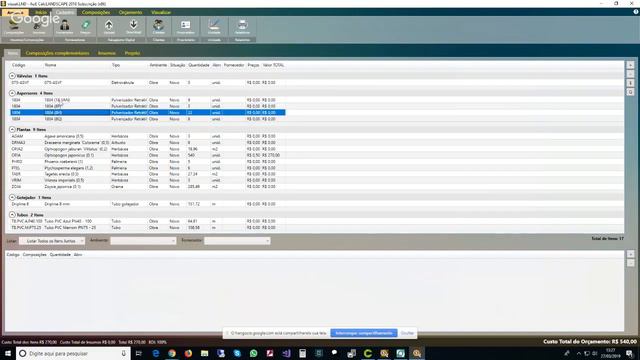The width and height of the screenshot is (640, 360).
Task: Sort by the Nome column header
Action: tap(51, 65)
